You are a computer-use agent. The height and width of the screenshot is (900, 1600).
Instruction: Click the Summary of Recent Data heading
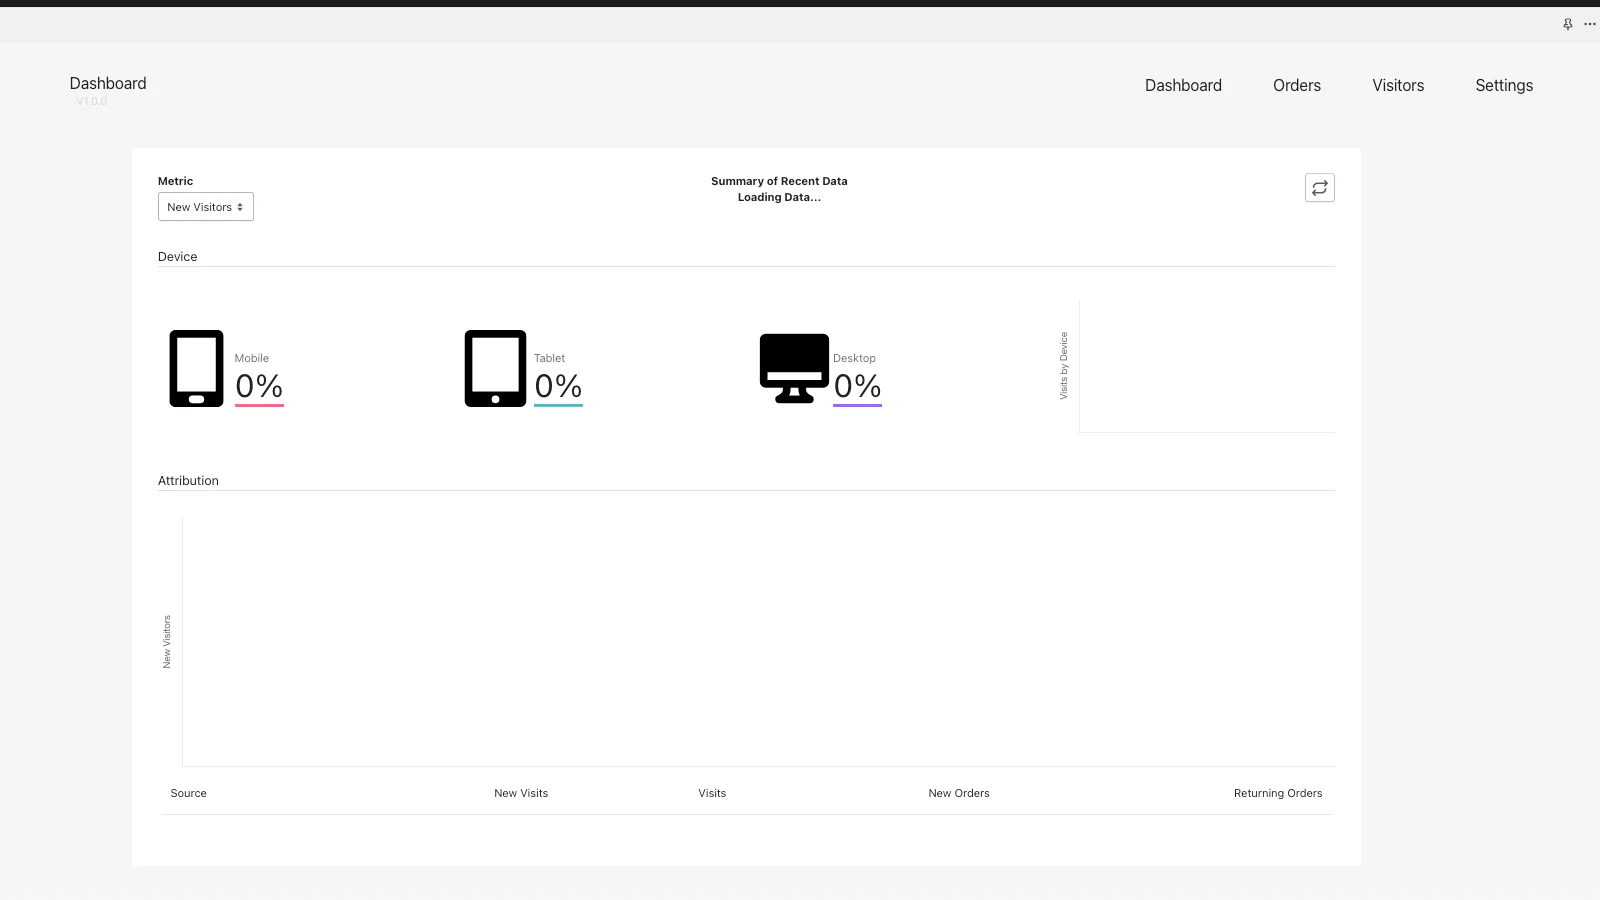pos(779,181)
